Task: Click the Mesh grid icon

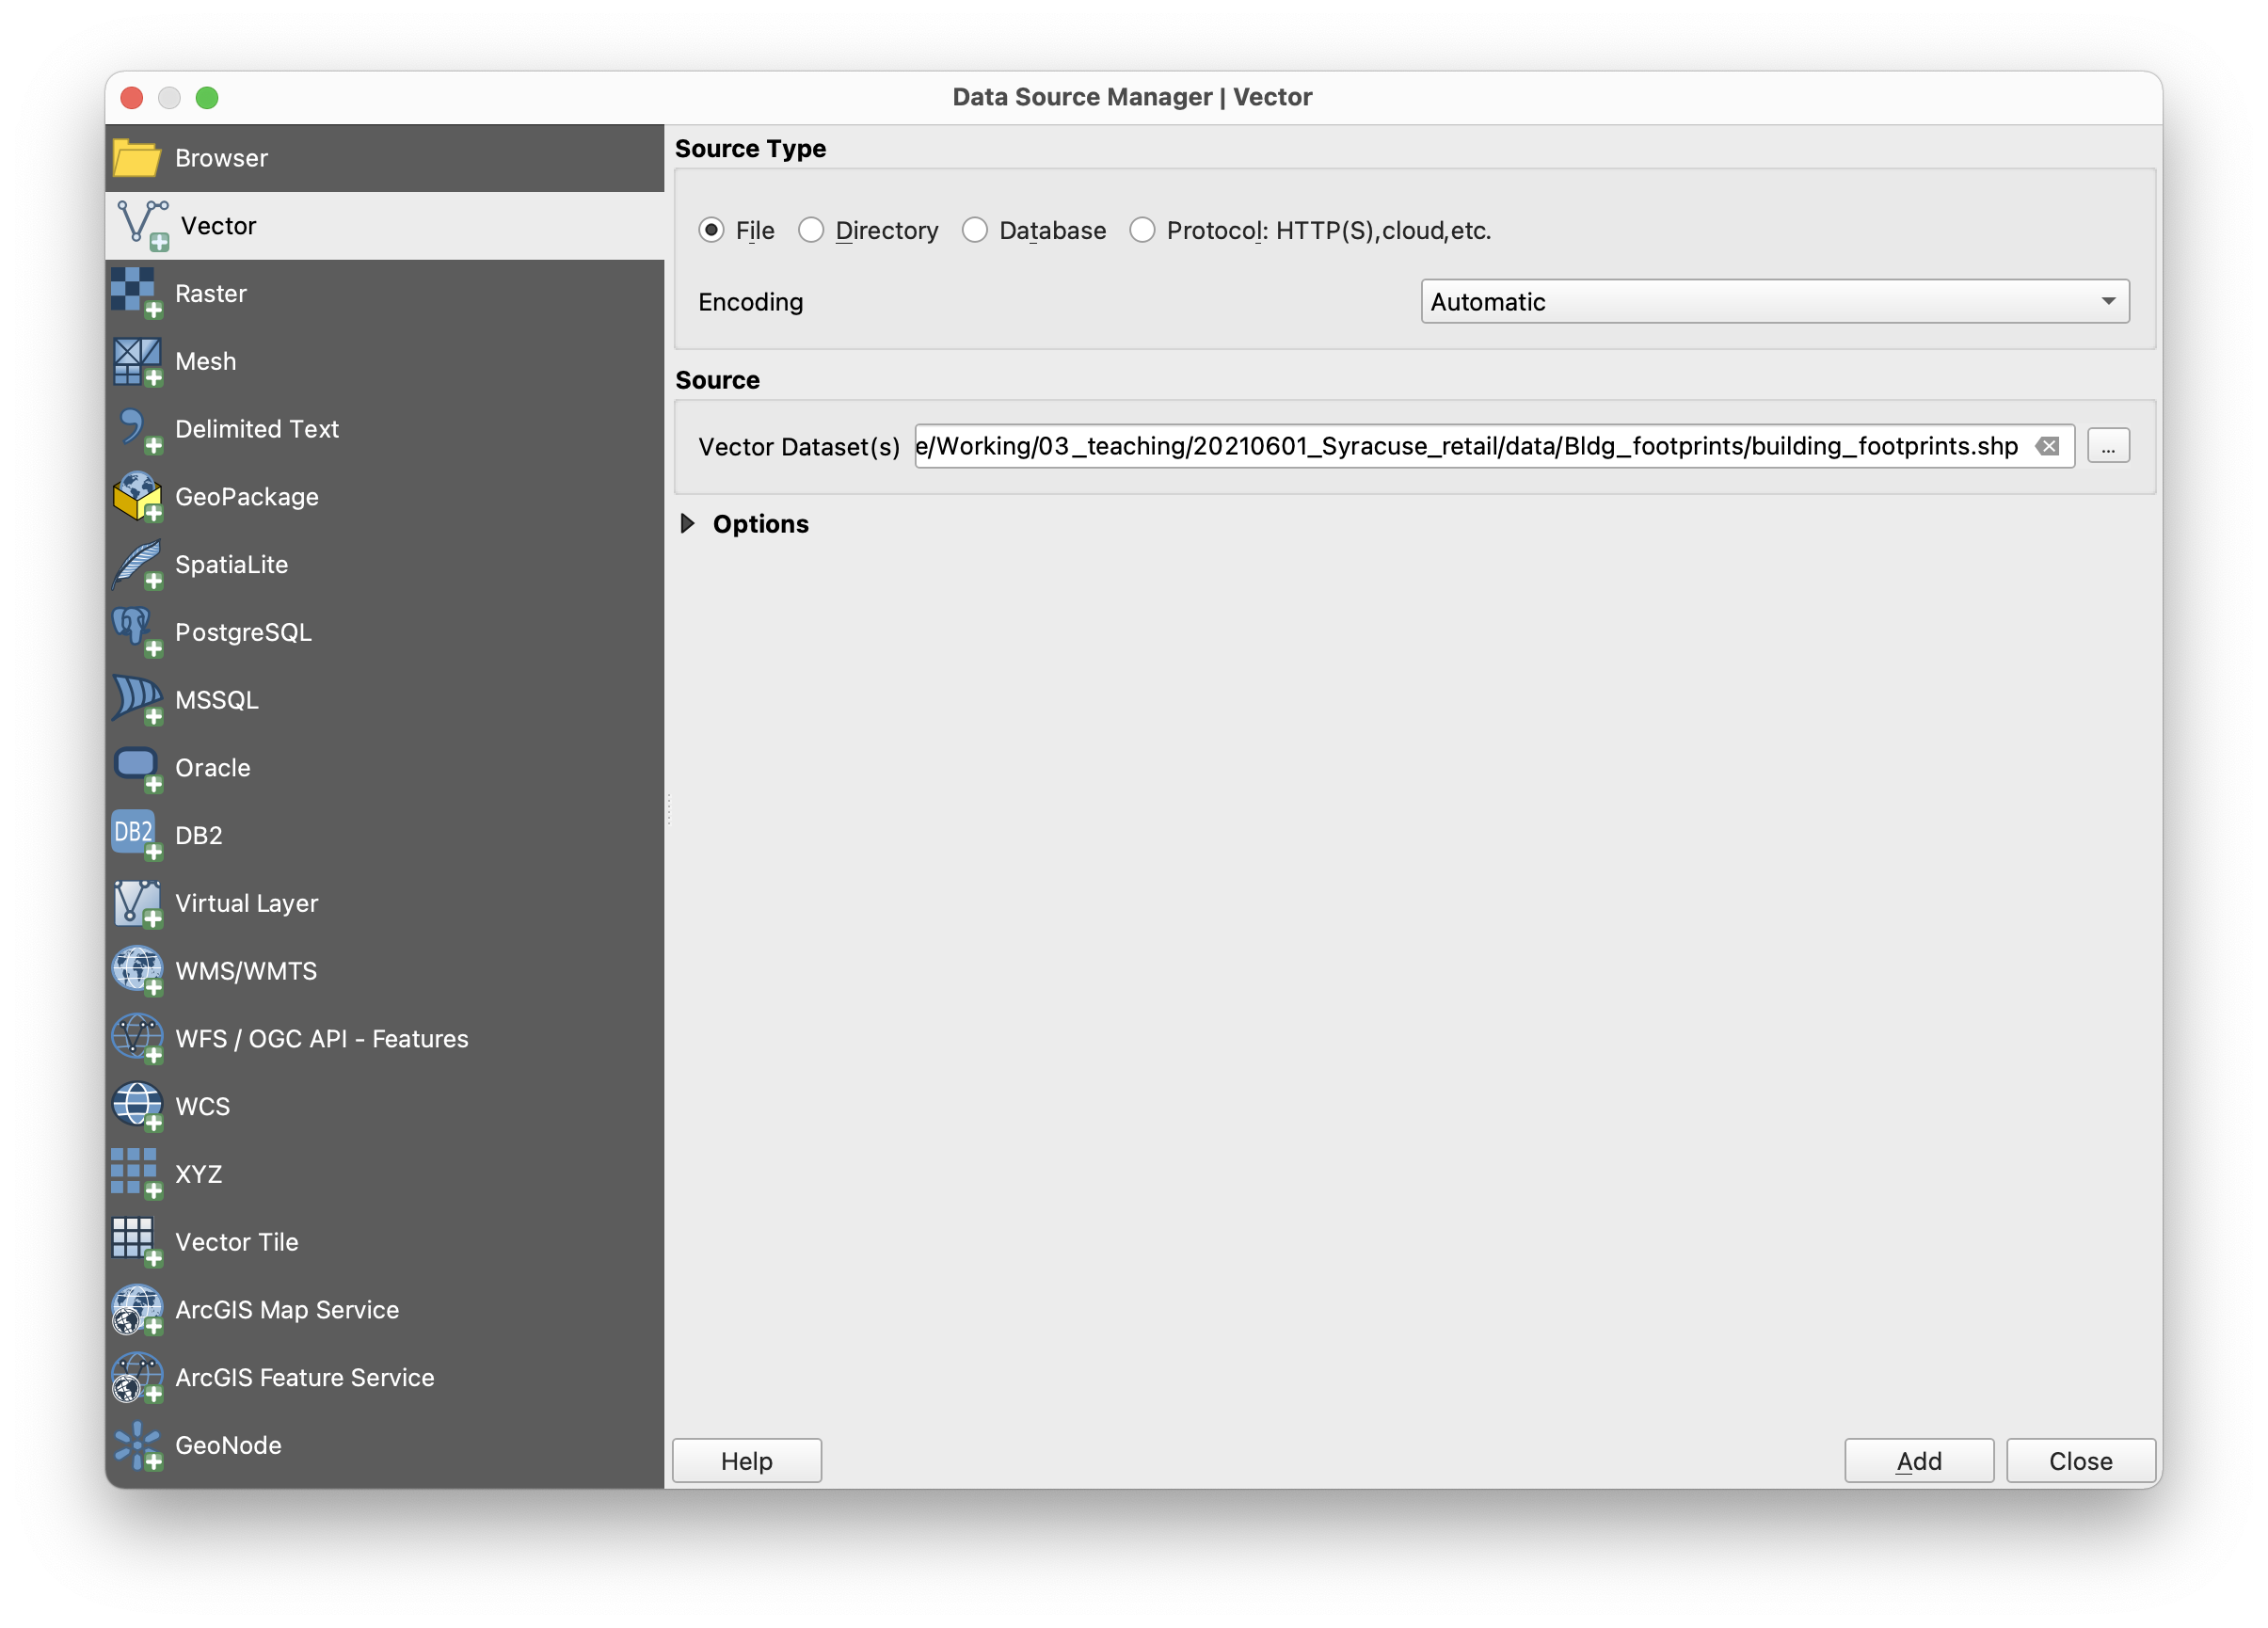Action: point(136,361)
